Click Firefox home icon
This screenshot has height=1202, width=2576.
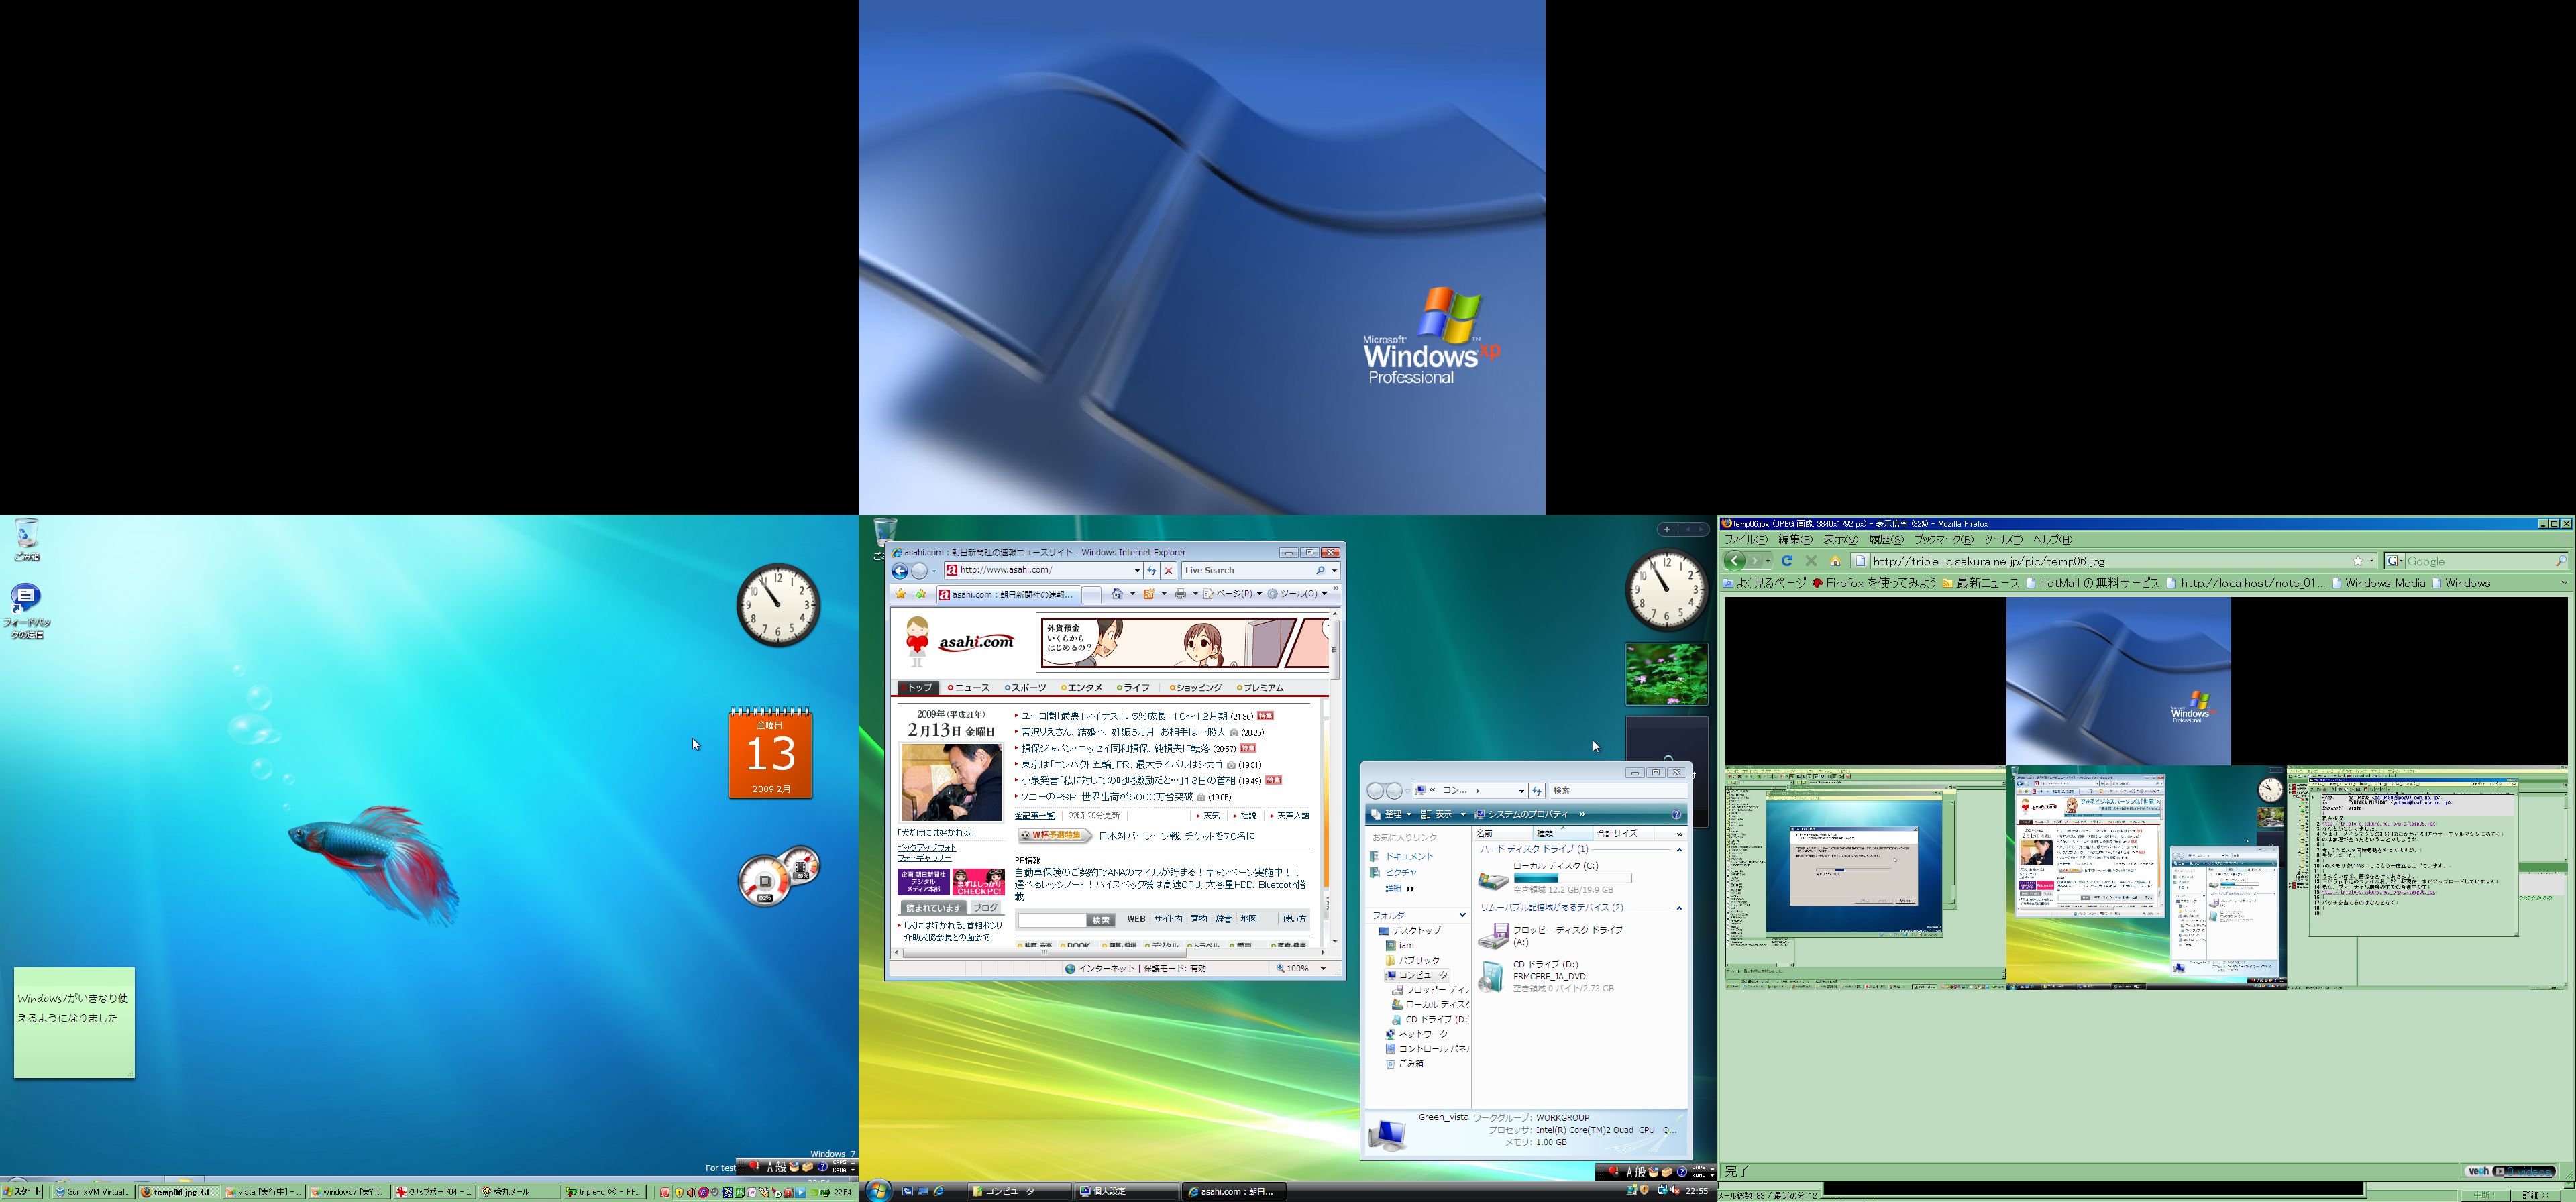[x=1835, y=561]
